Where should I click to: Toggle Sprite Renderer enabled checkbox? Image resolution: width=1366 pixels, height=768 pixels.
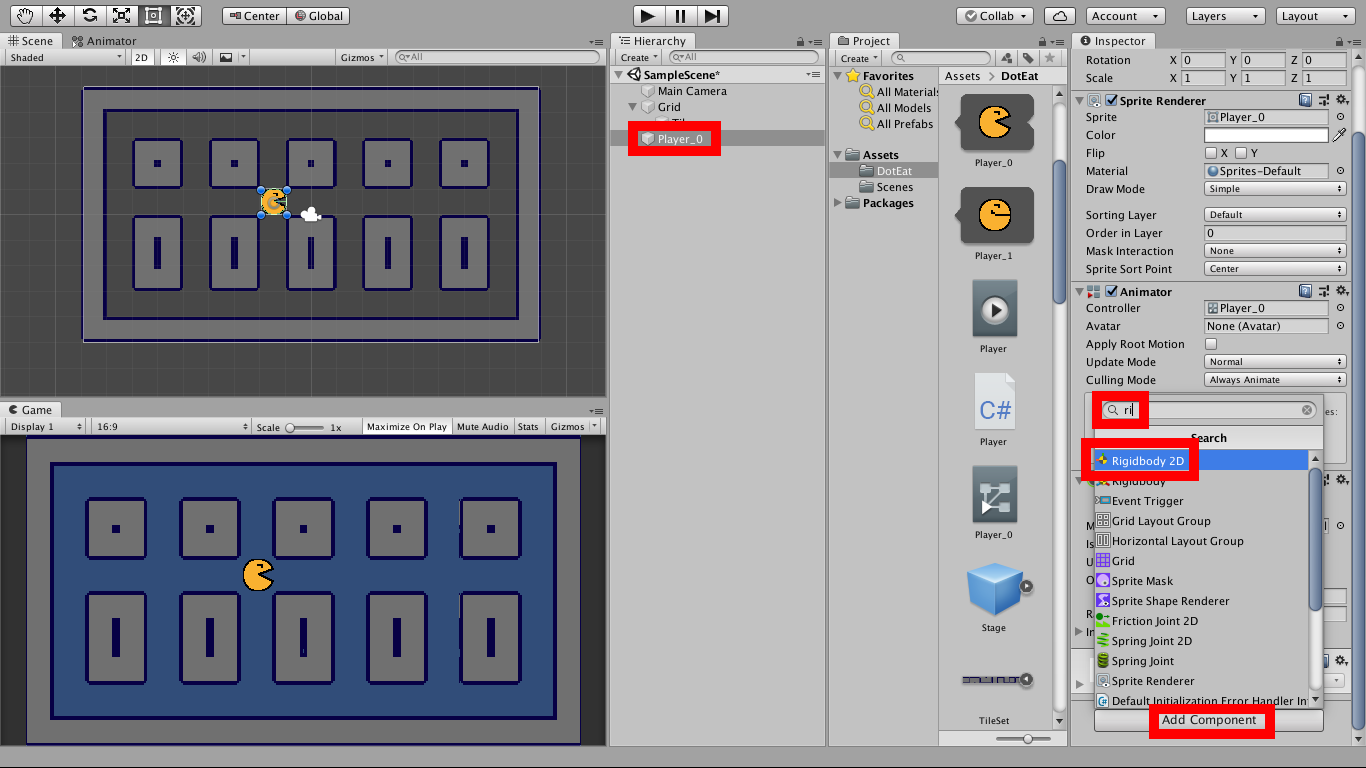point(1111,100)
